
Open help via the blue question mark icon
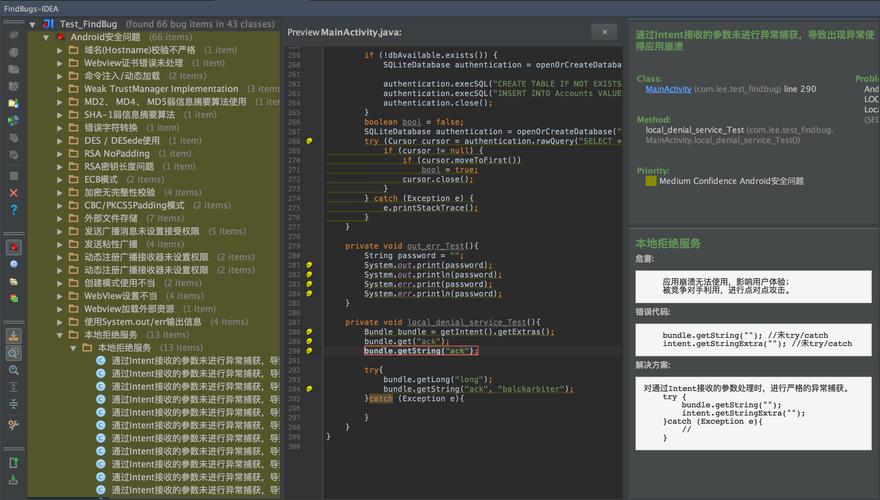pyautogui.click(x=13, y=210)
